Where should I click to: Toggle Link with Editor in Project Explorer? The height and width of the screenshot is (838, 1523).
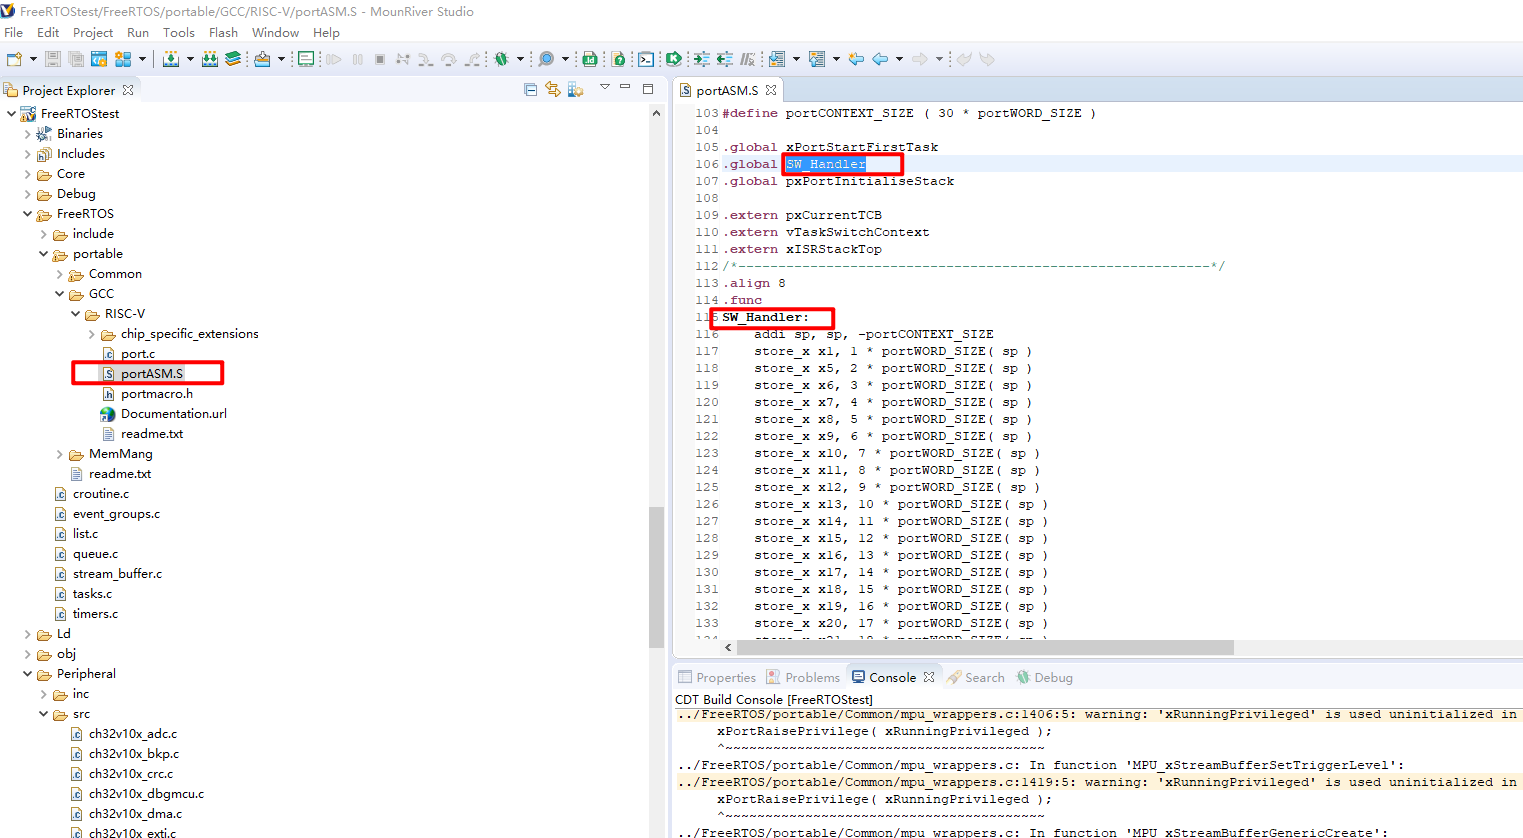click(x=553, y=90)
